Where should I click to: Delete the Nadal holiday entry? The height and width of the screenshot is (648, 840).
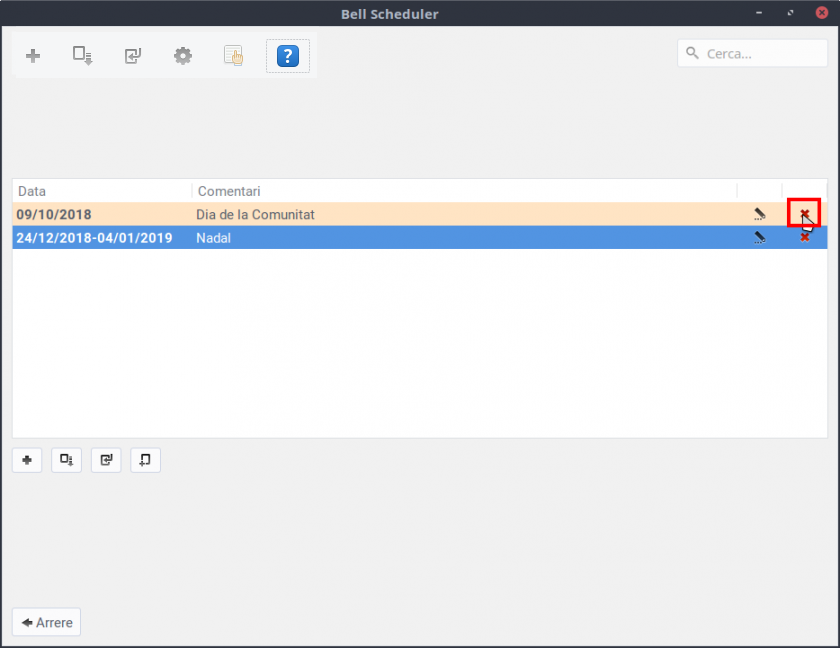pyautogui.click(x=805, y=238)
